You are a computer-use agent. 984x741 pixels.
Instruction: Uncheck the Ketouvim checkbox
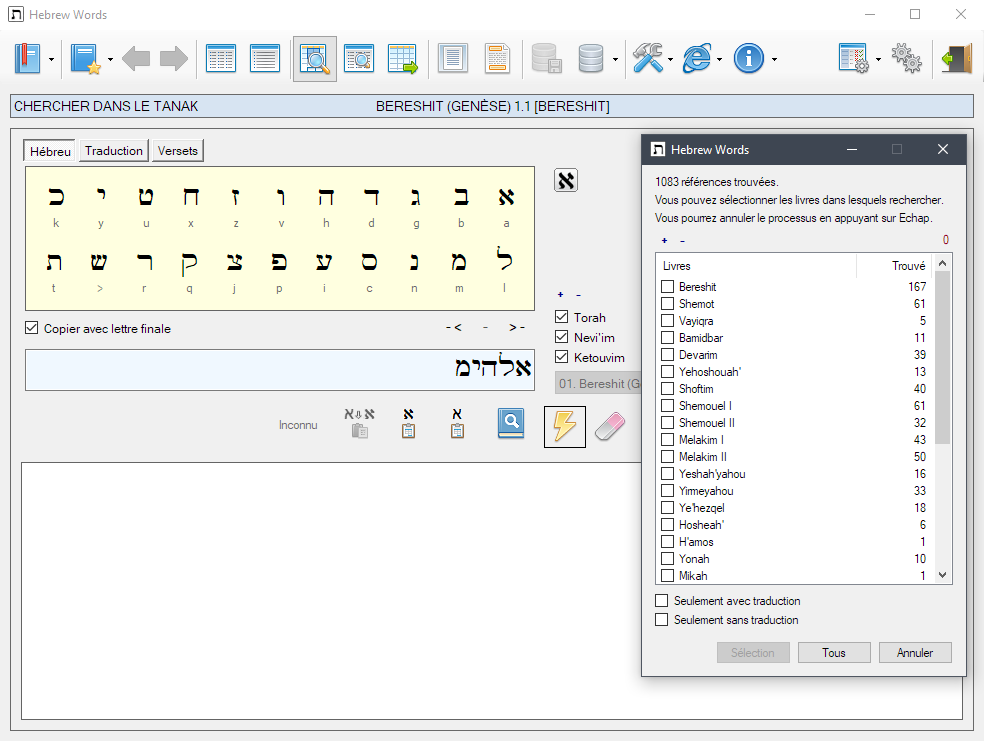point(562,357)
